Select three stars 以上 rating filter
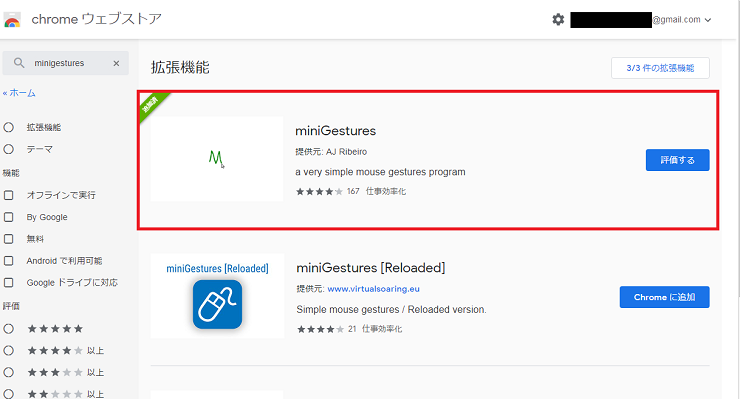The image size is (740, 399). (x=8, y=372)
